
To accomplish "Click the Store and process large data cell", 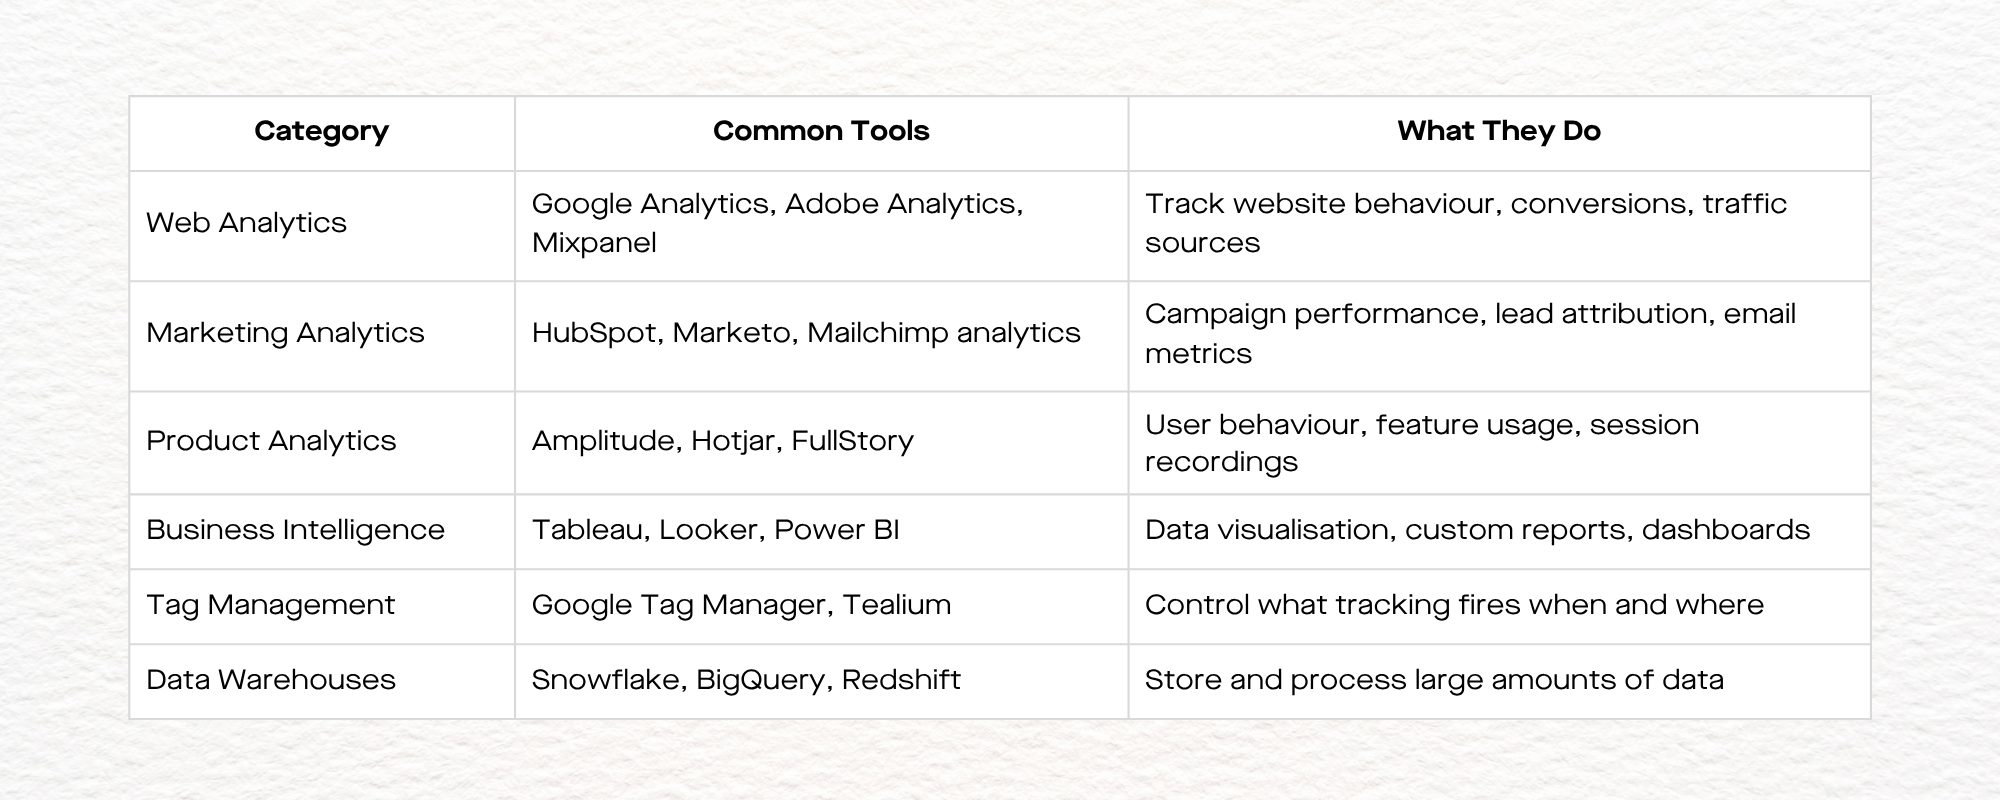I will click(1434, 680).
